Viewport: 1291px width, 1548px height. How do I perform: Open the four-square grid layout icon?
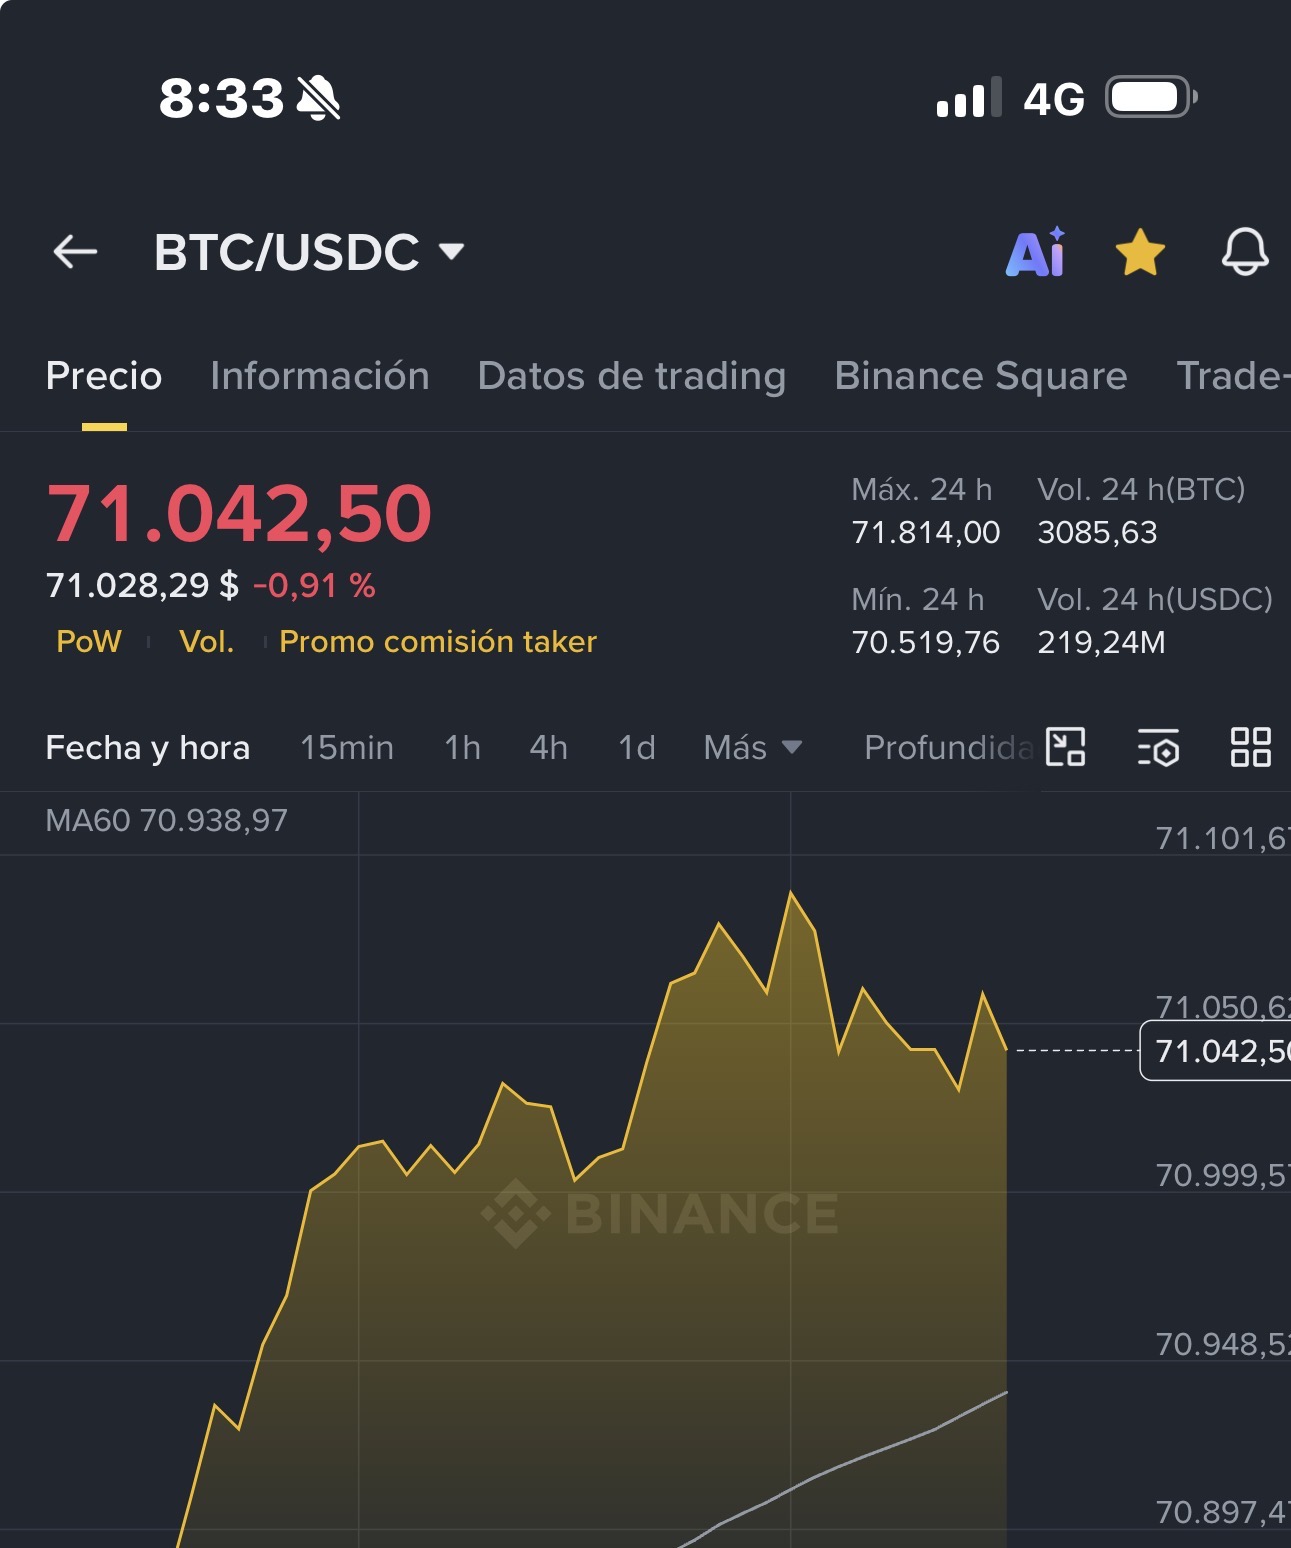pyautogui.click(x=1250, y=747)
